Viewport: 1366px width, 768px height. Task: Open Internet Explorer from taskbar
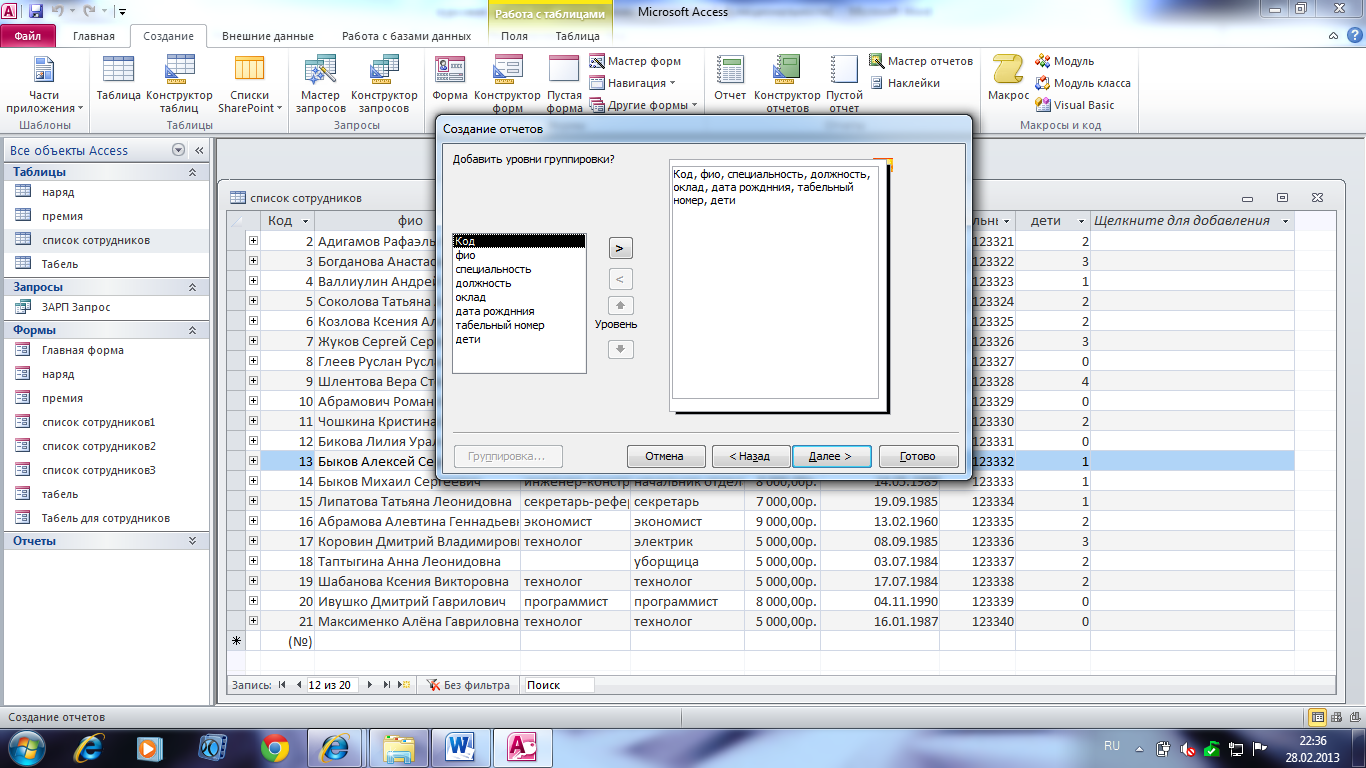pyautogui.click(x=90, y=747)
